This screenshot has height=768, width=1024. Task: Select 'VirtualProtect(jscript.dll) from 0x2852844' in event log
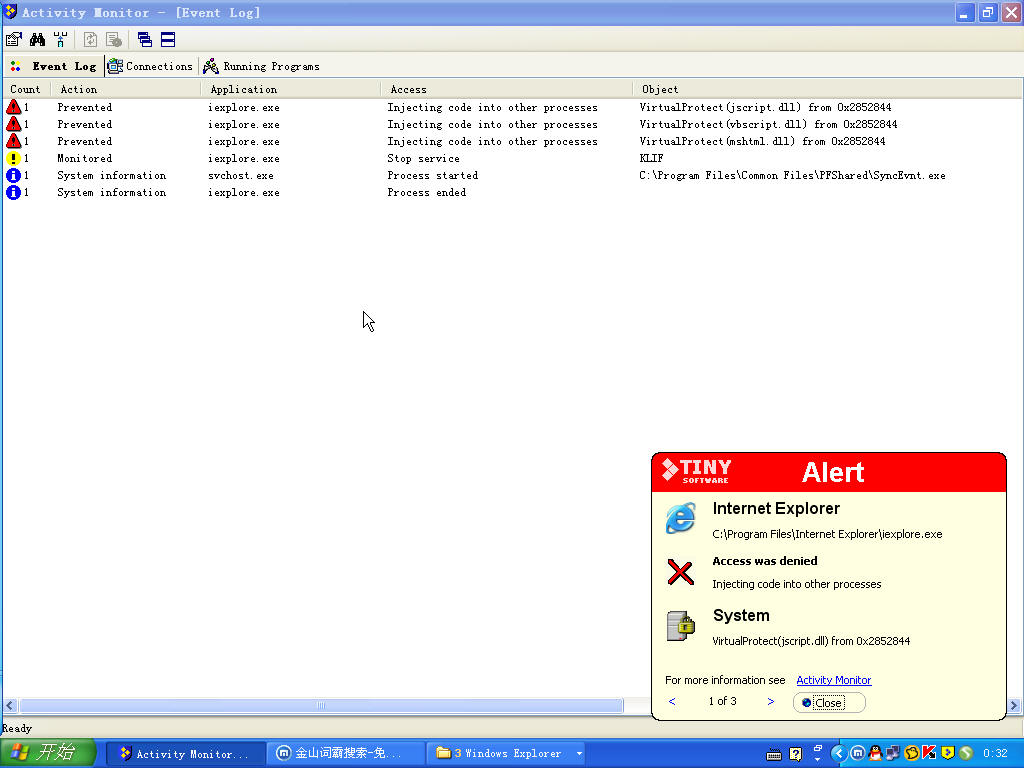765,107
